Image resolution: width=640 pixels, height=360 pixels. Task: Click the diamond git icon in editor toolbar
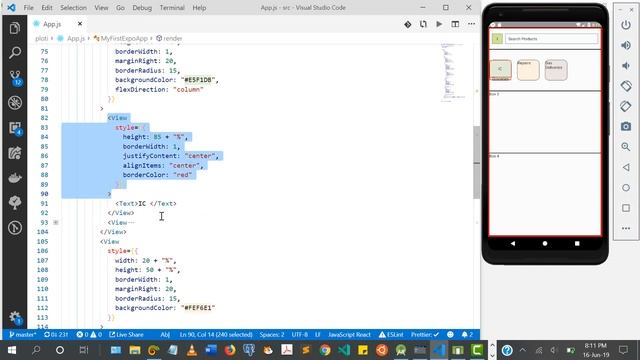click(x=407, y=24)
